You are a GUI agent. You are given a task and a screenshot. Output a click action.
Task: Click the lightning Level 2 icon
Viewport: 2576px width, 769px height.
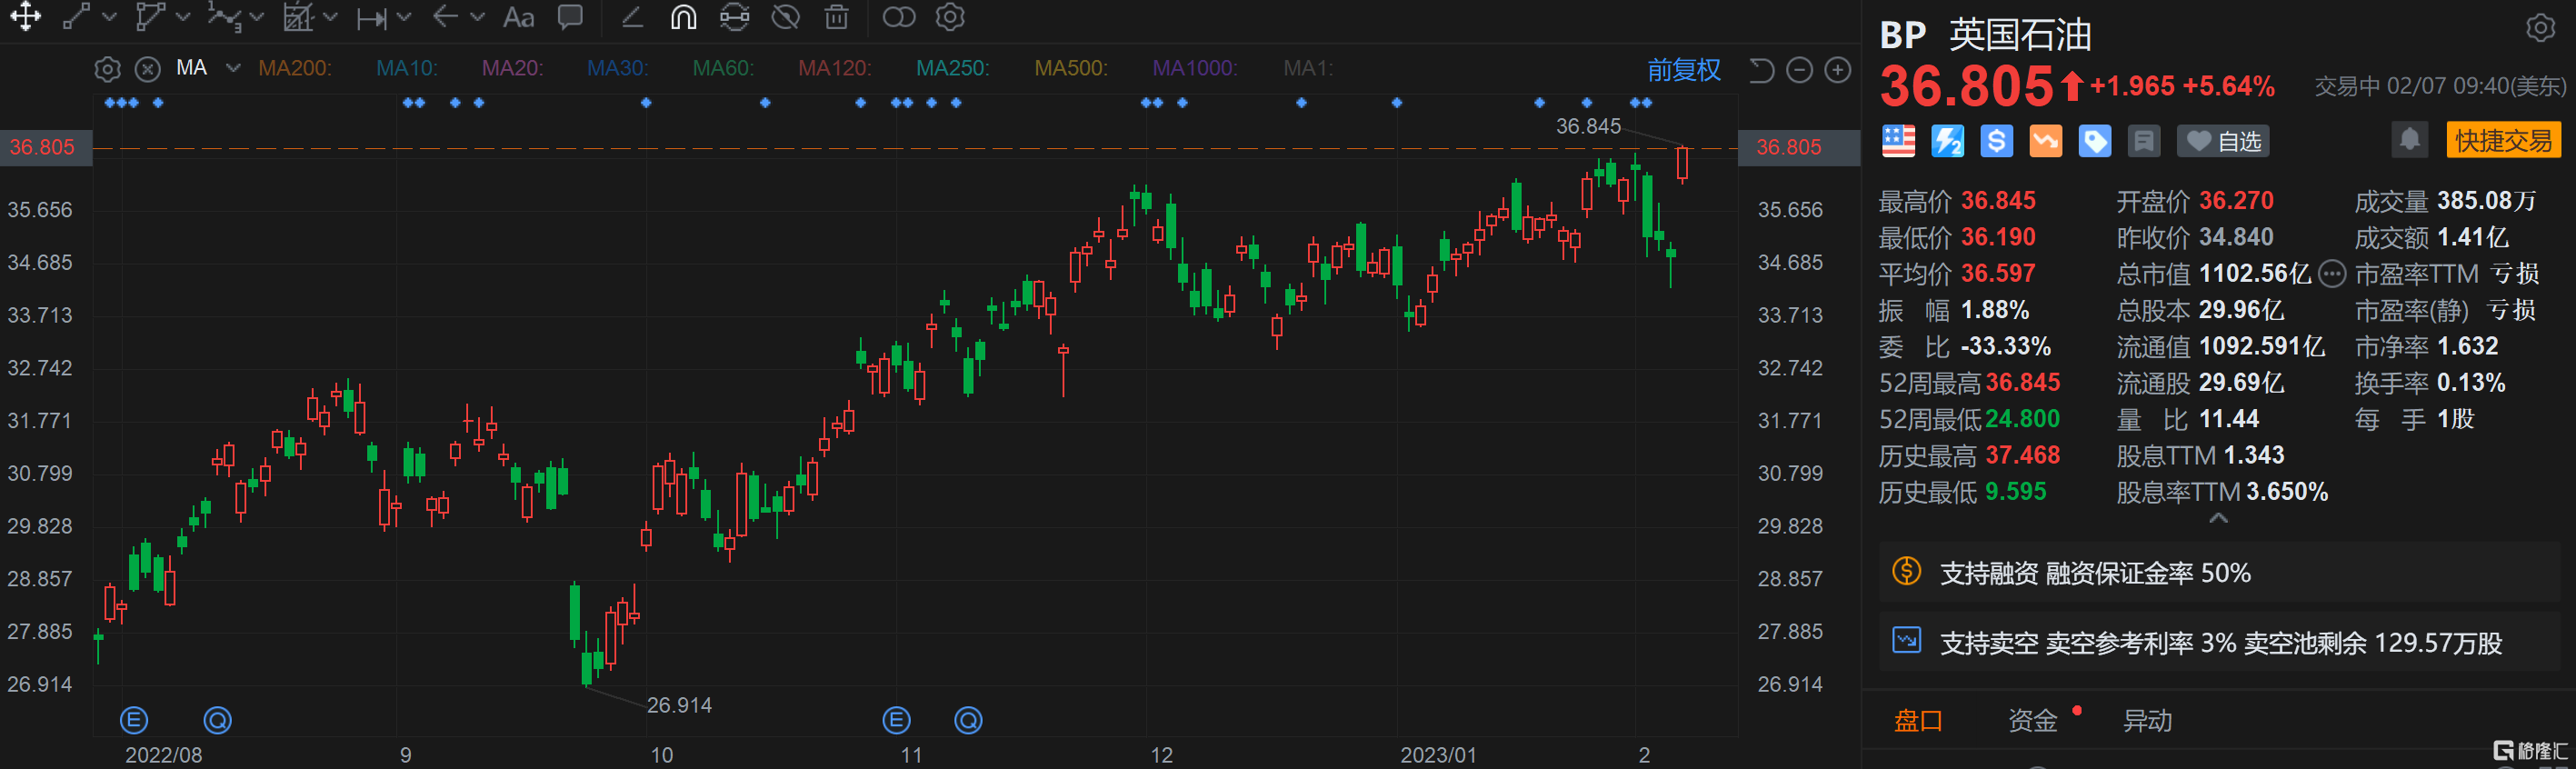point(1947,141)
